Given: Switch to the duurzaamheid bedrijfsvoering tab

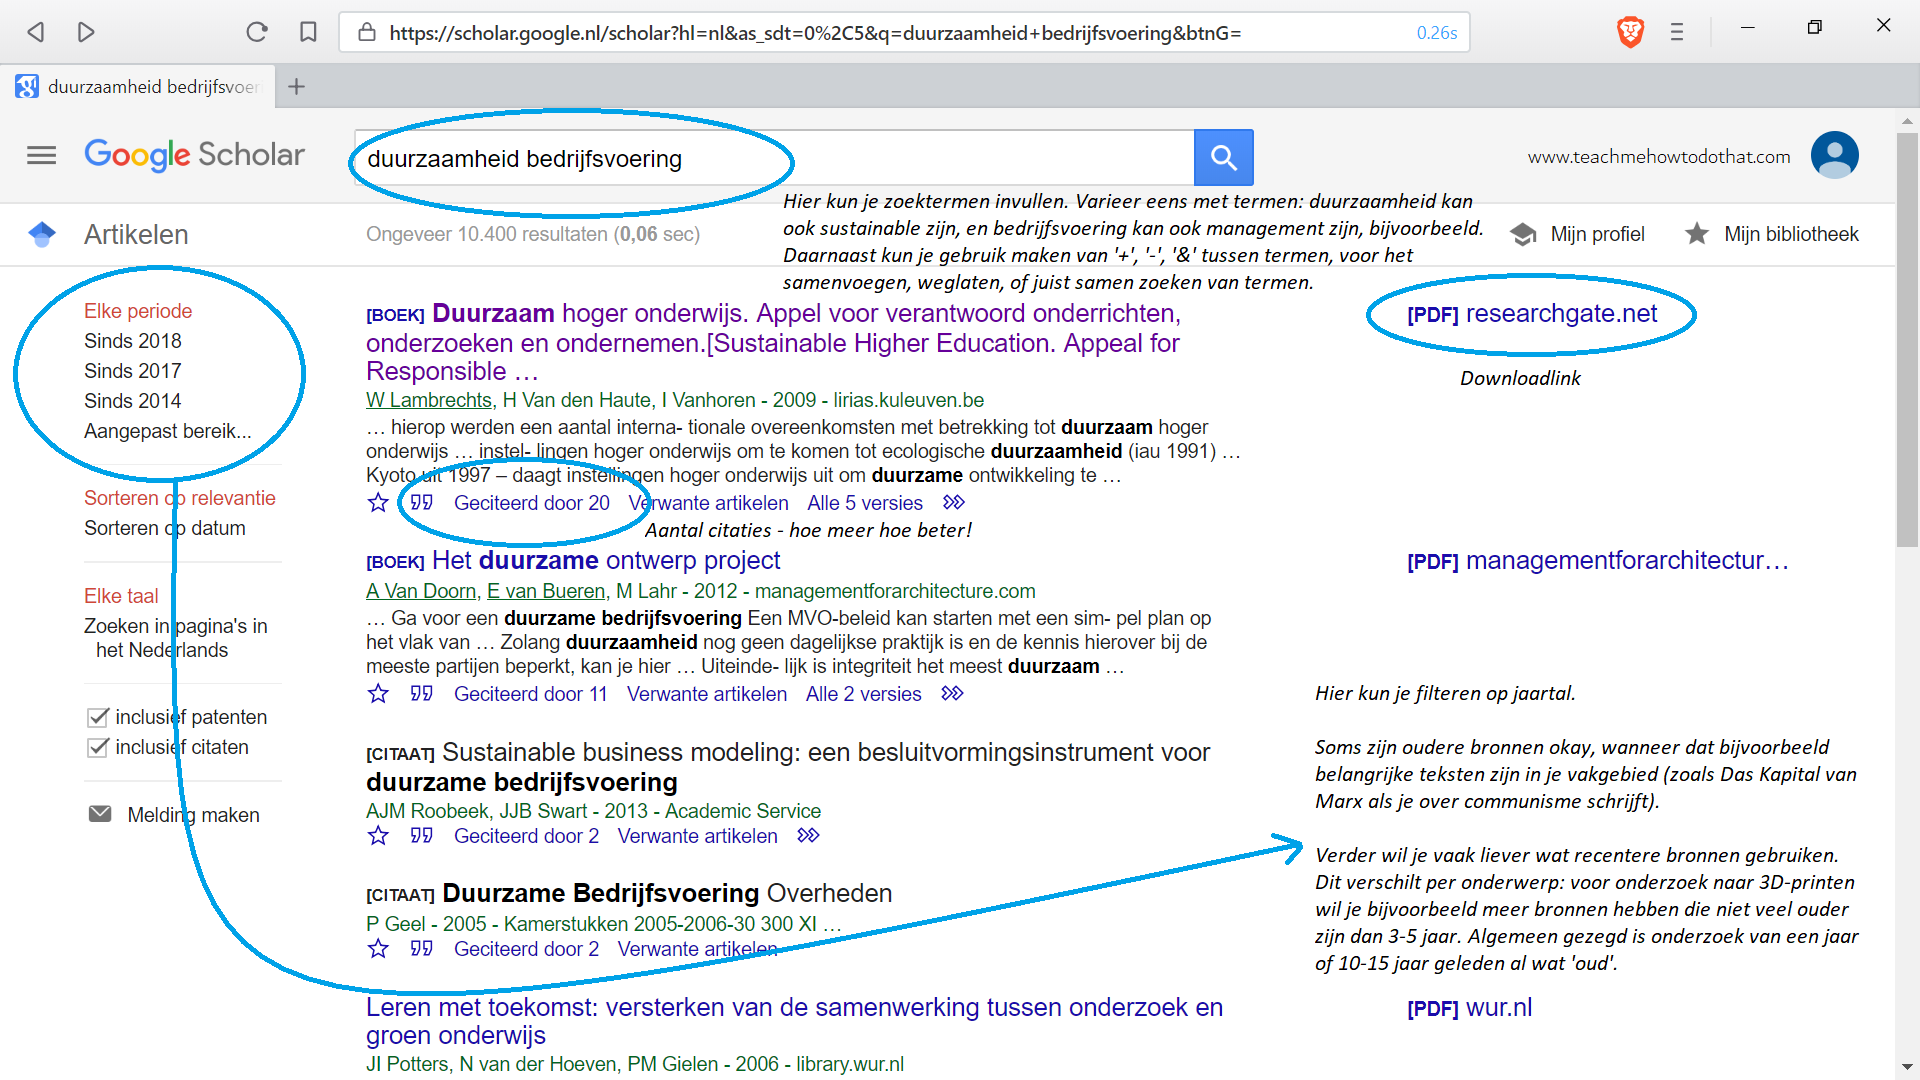Looking at the screenshot, I should click(x=137, y=86).
